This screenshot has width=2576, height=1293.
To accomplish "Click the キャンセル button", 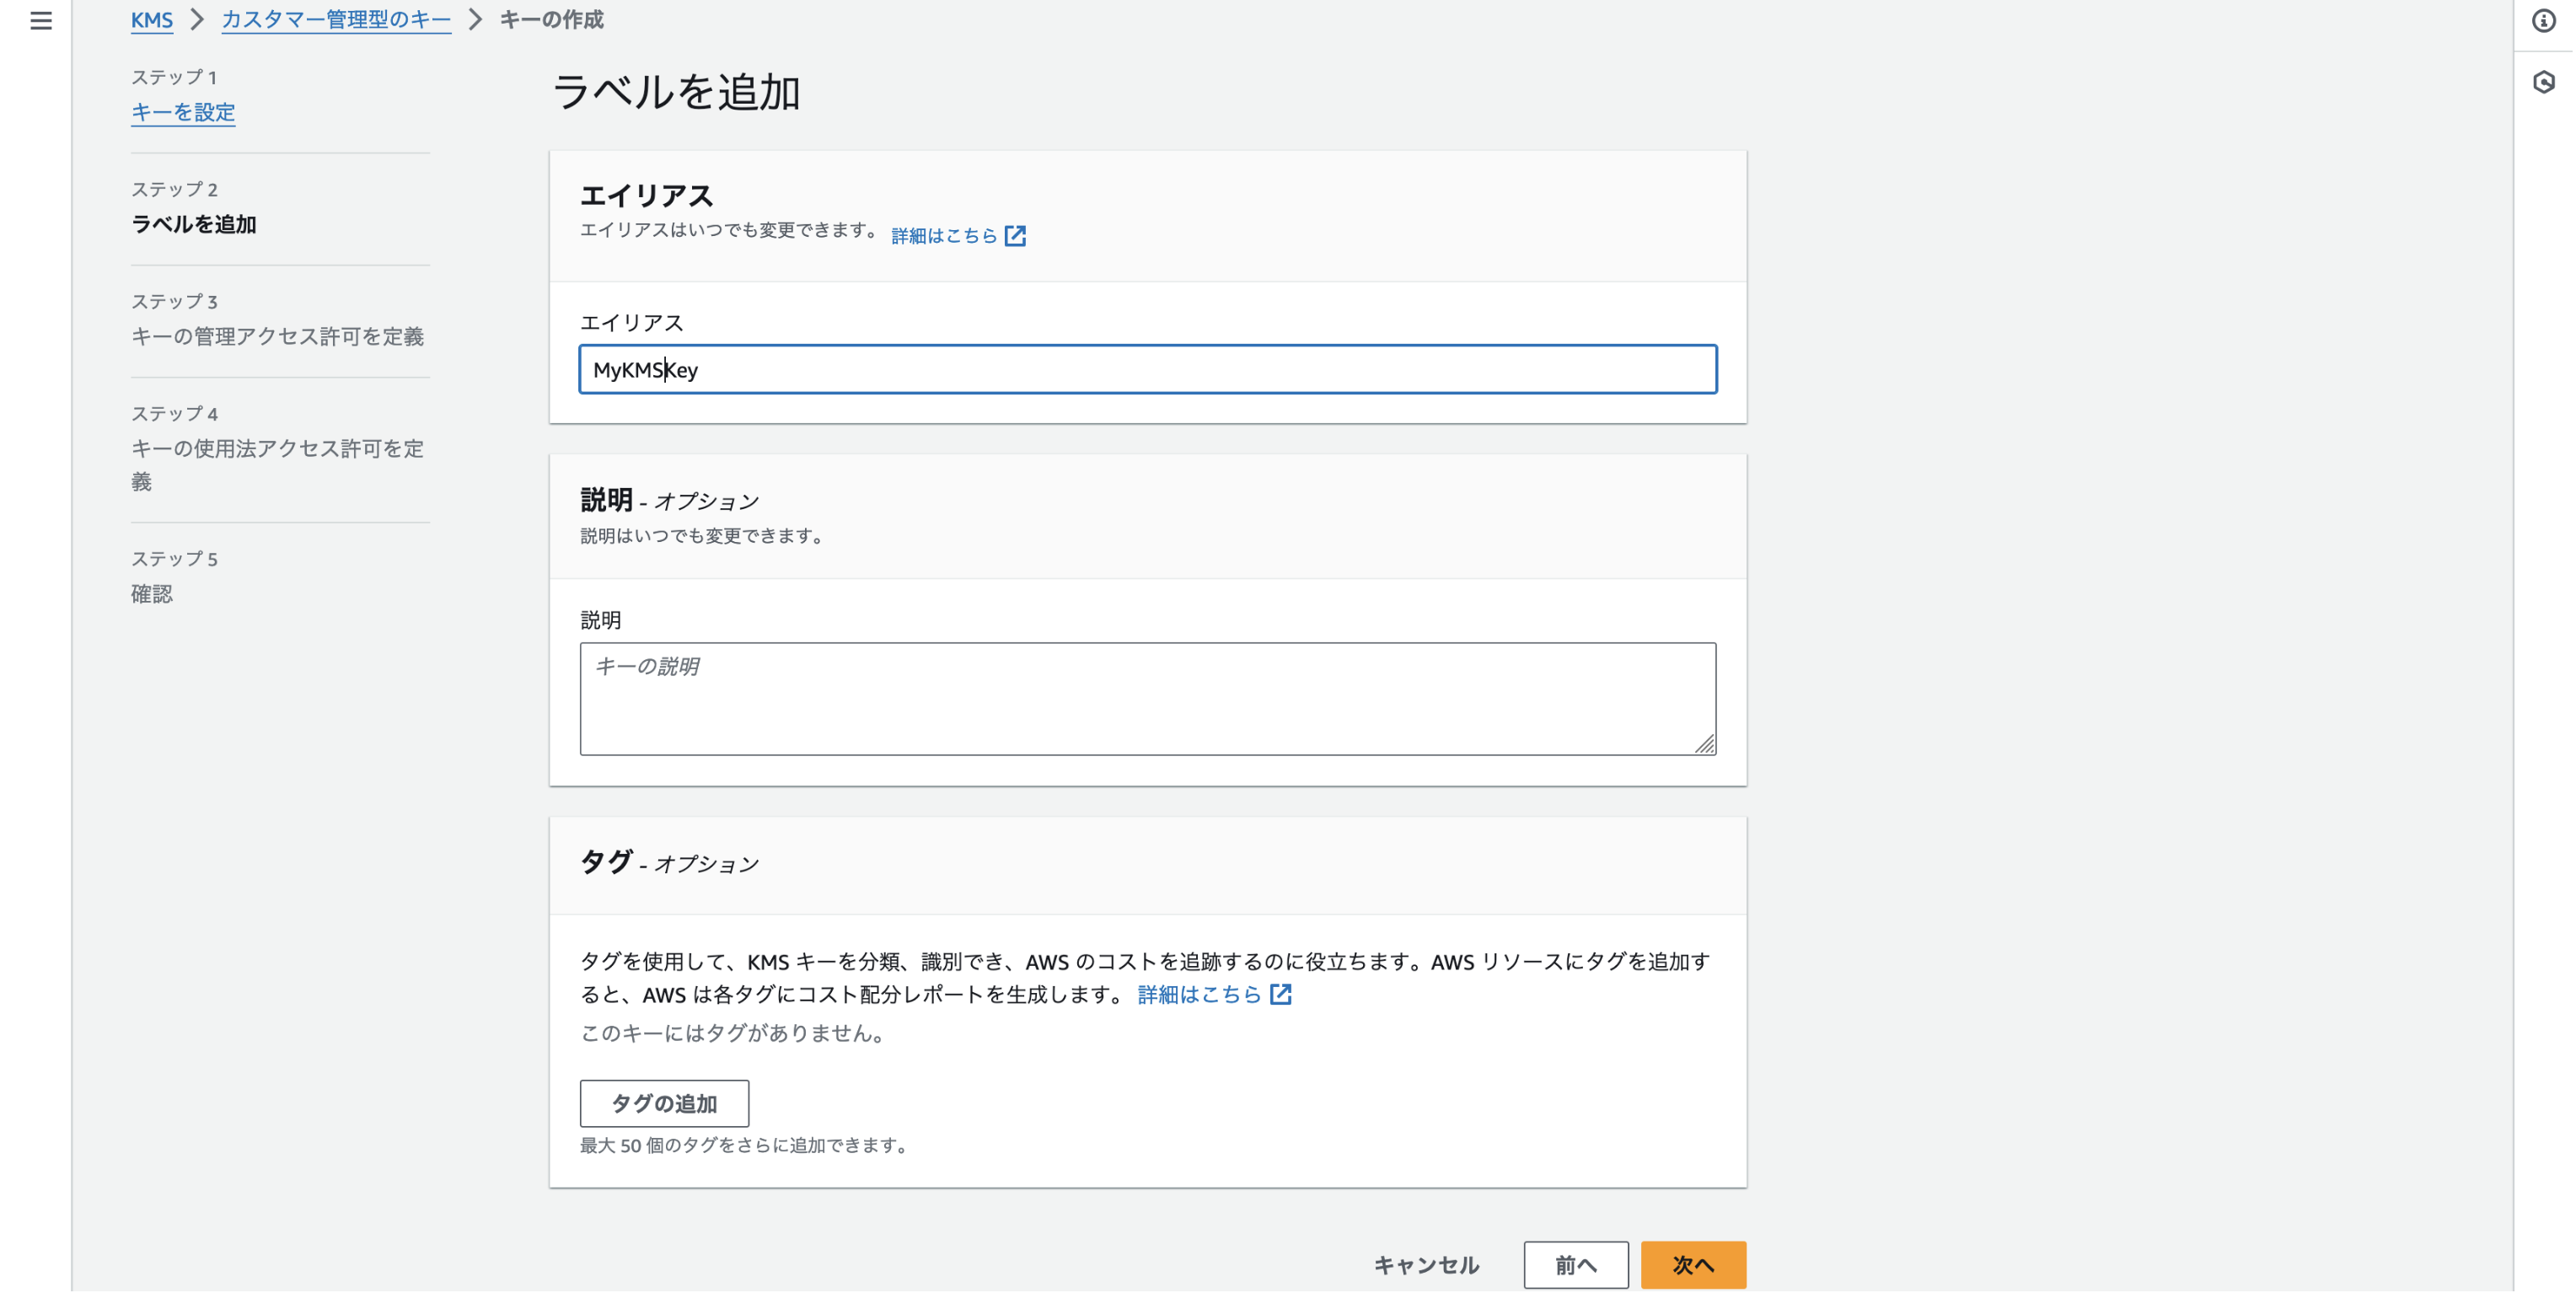I will (x=1426, y=1265).
